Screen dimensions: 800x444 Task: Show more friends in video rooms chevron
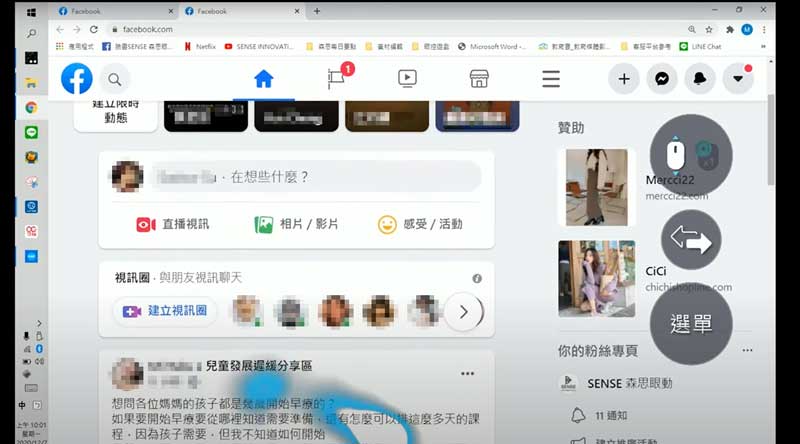[x=464, y=312]
